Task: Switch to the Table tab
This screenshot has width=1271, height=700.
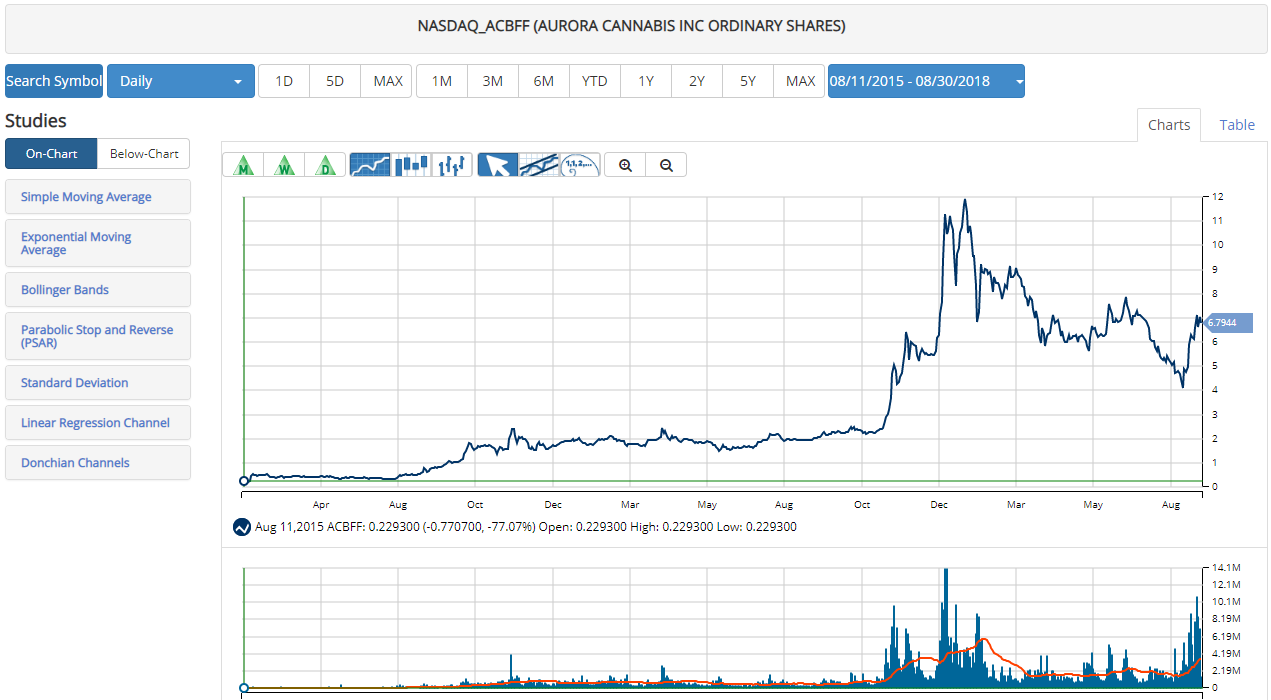Action: 1237,125
